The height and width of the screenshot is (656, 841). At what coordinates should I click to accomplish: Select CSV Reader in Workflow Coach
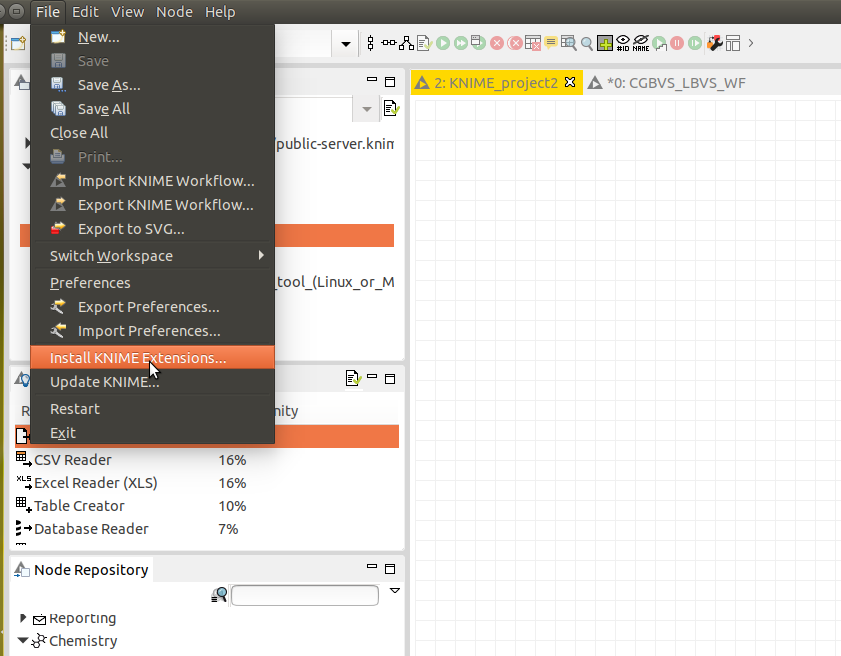(x=207, y=460)
